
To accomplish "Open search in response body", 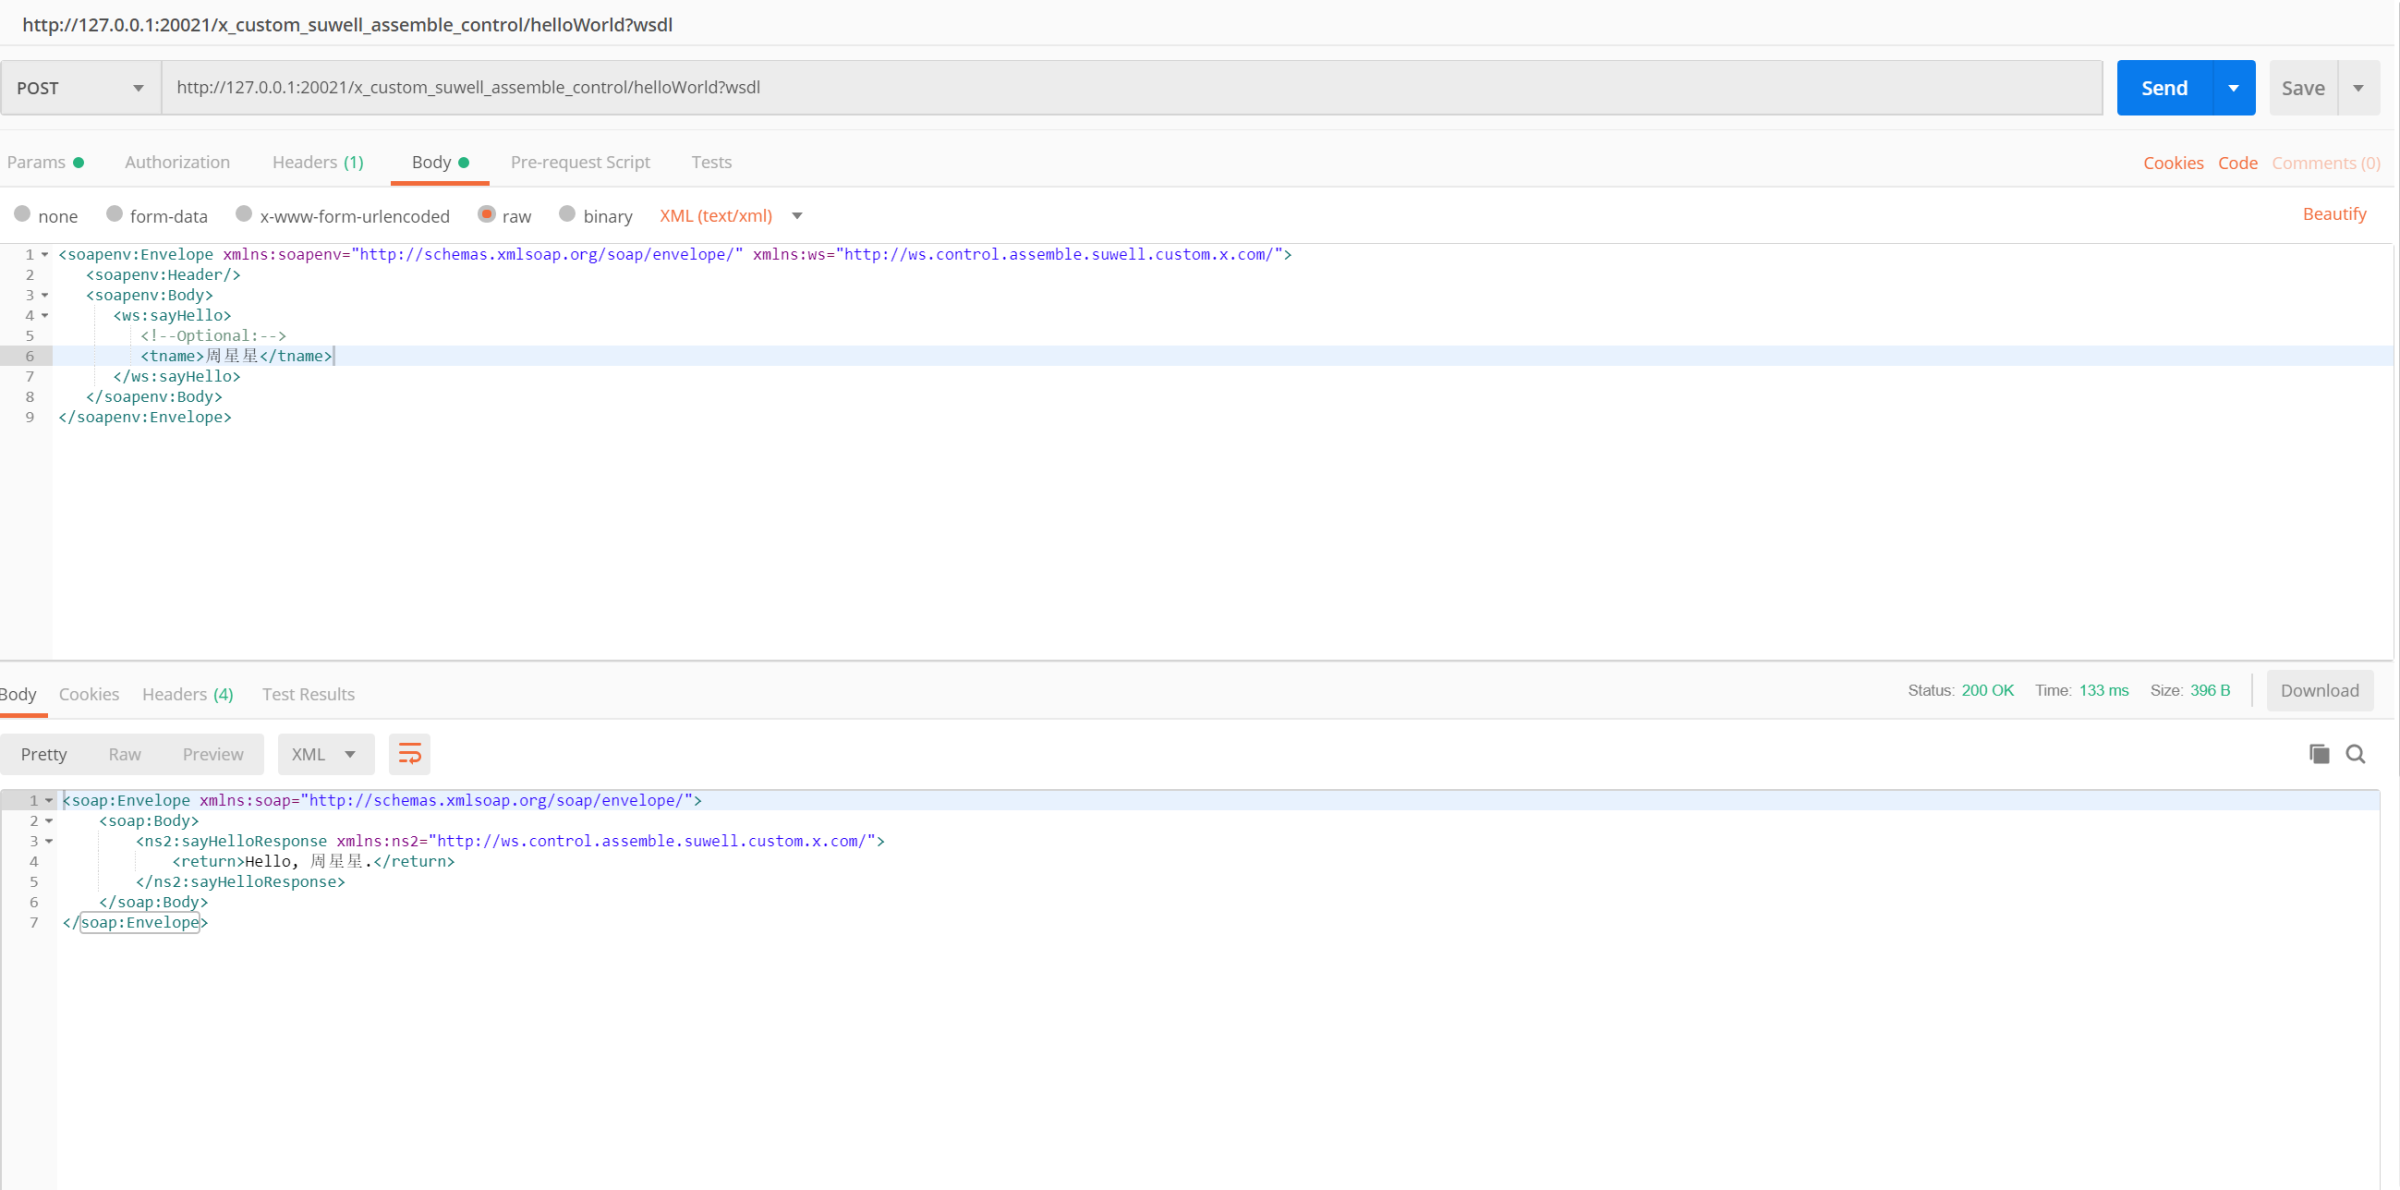I will (x=2356, y=754).
